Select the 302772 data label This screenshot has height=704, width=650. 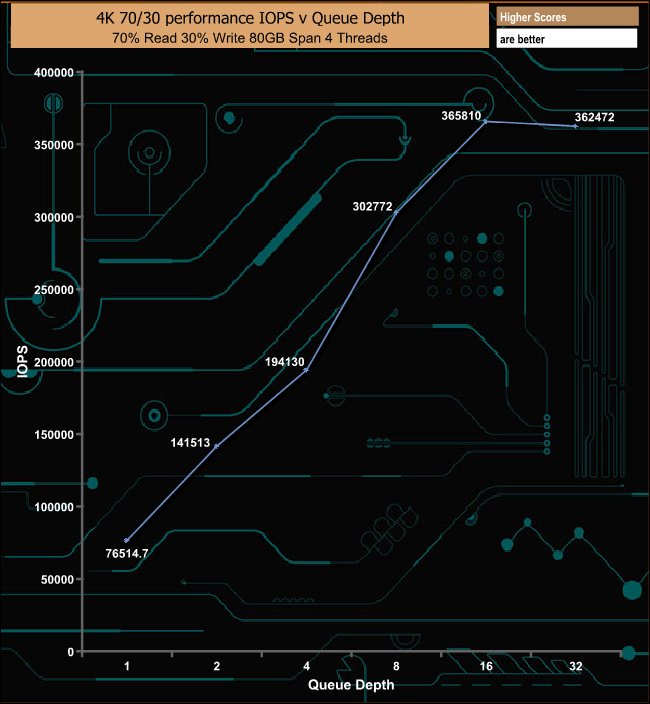click(x=375, y=206)
